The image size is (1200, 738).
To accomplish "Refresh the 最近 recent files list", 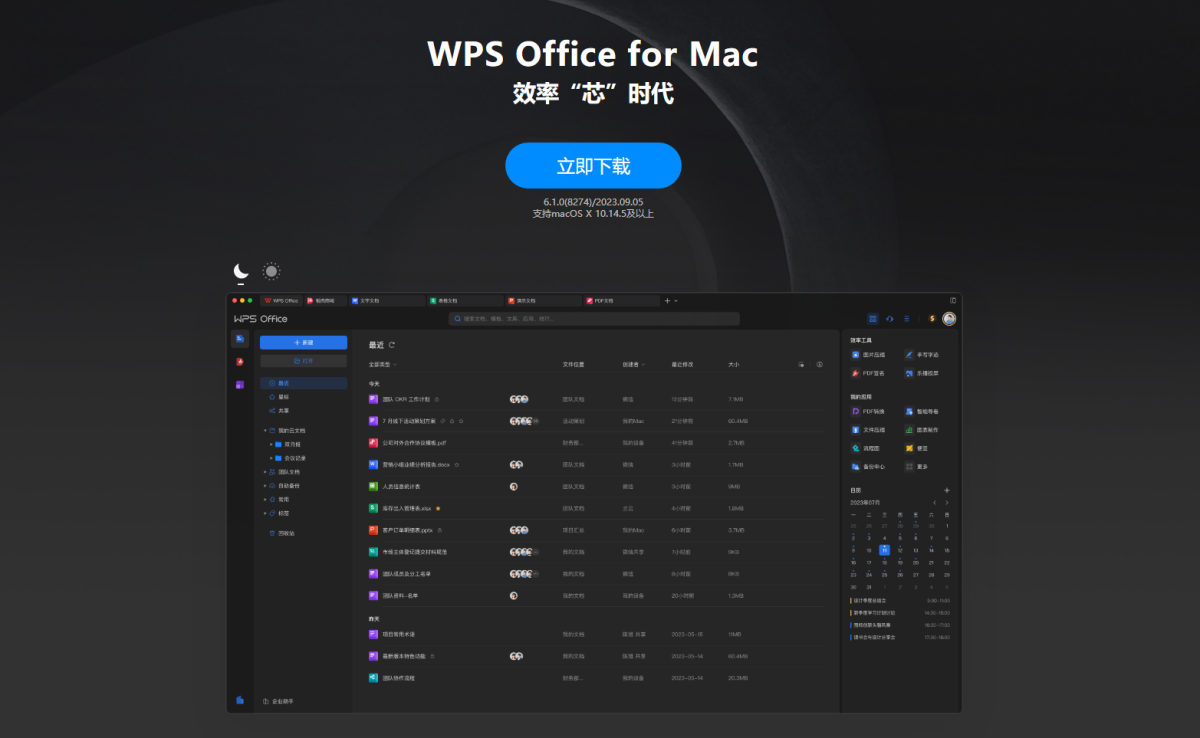I will click(392, 345).
